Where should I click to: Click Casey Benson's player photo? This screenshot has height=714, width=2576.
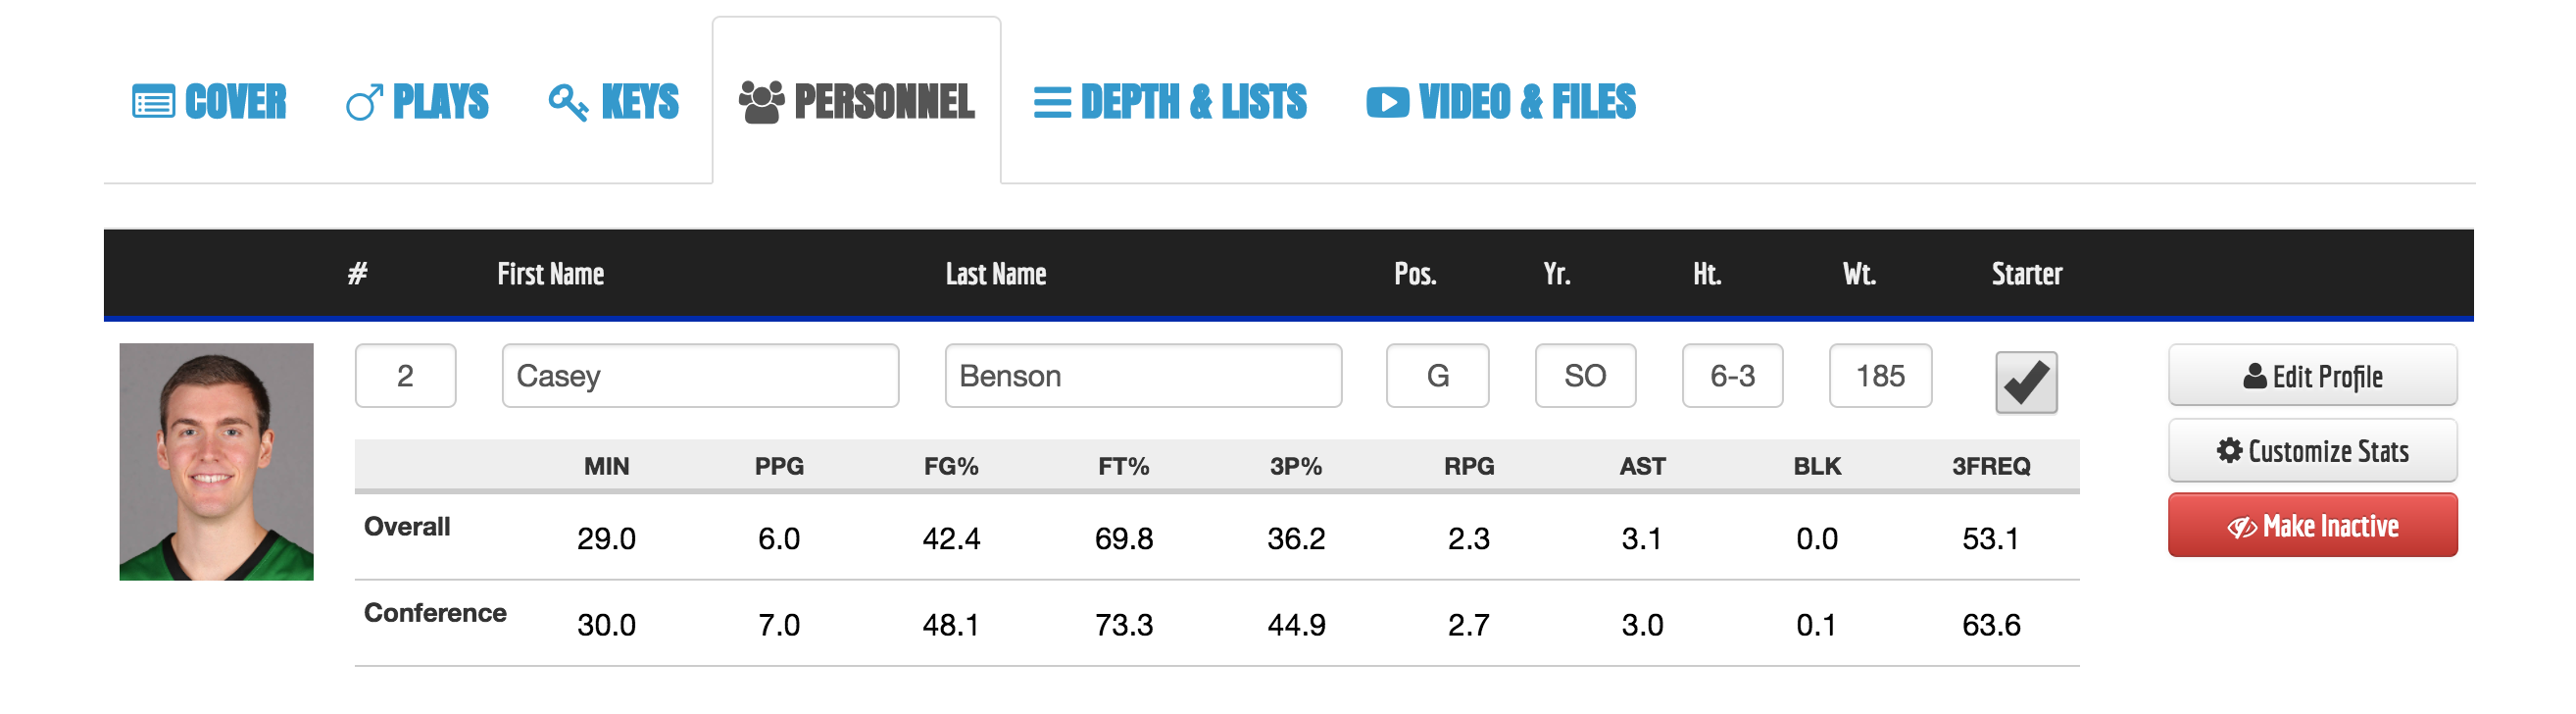point(216,461)
